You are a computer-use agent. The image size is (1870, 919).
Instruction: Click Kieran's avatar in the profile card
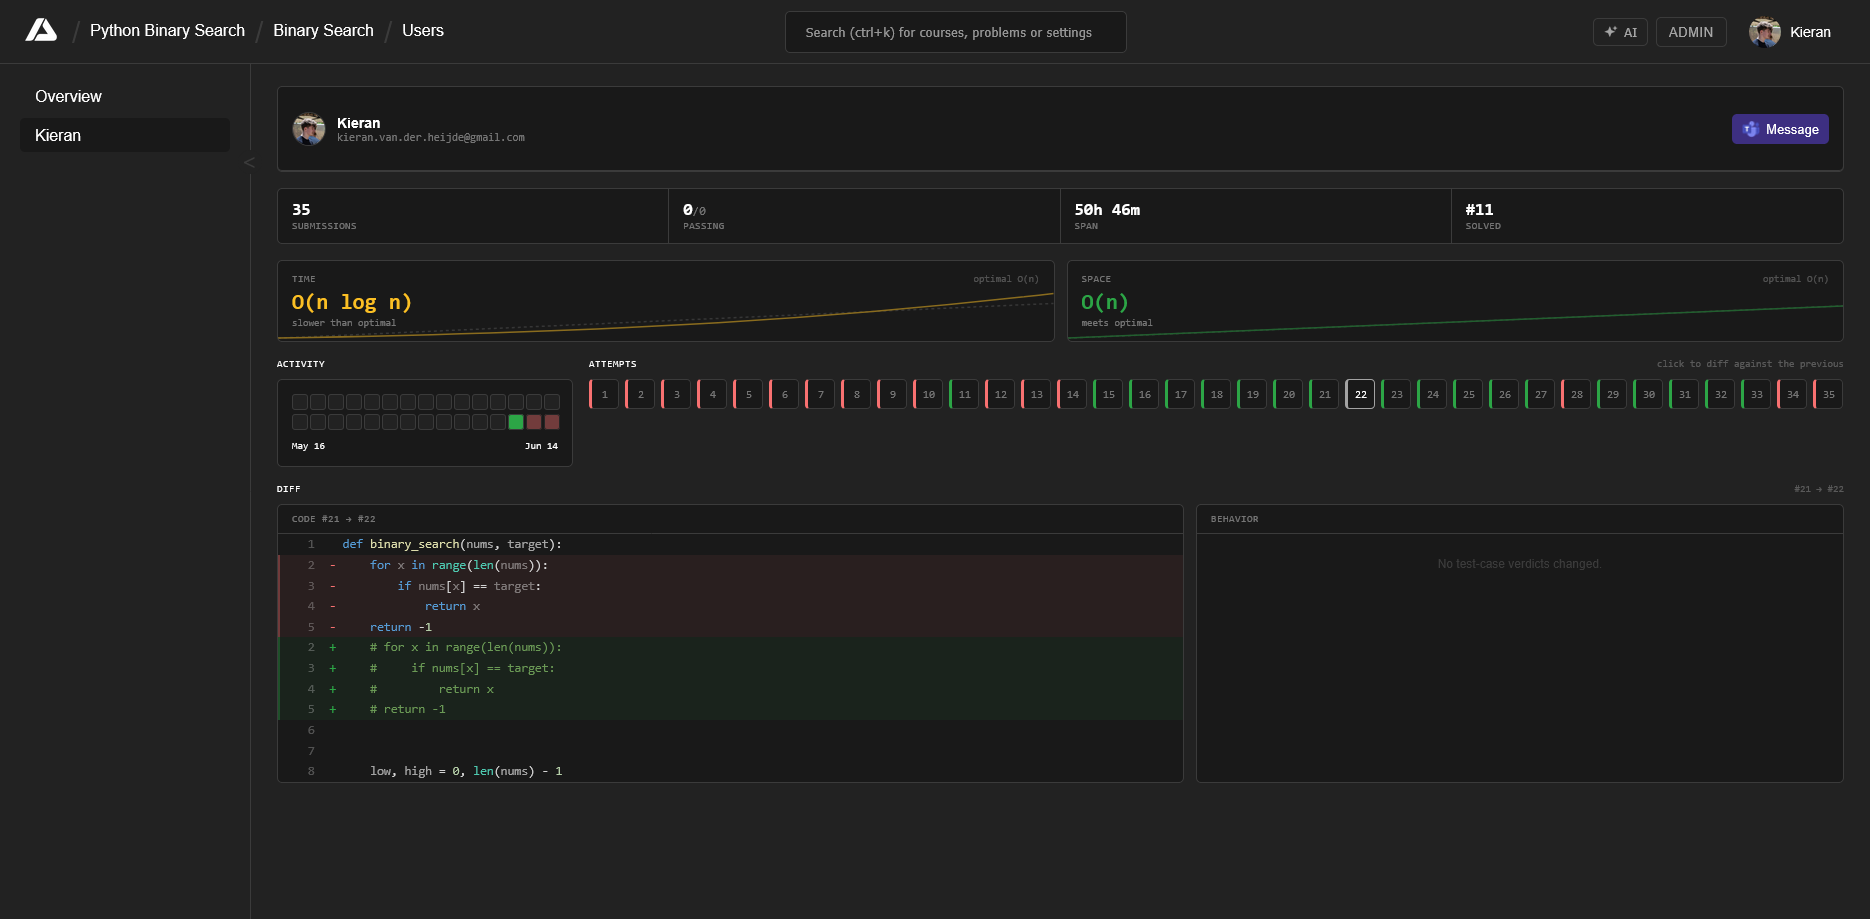[x=309, y=129]
